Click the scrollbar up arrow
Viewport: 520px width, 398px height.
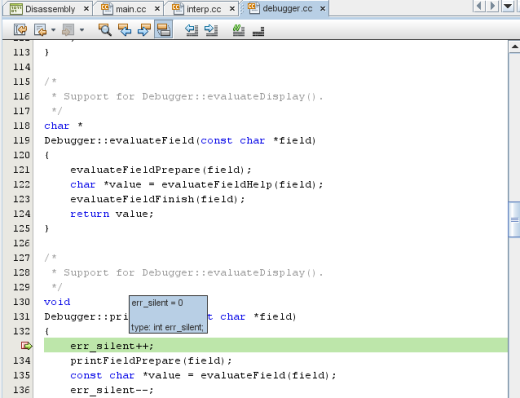click(x=515, y=47)
